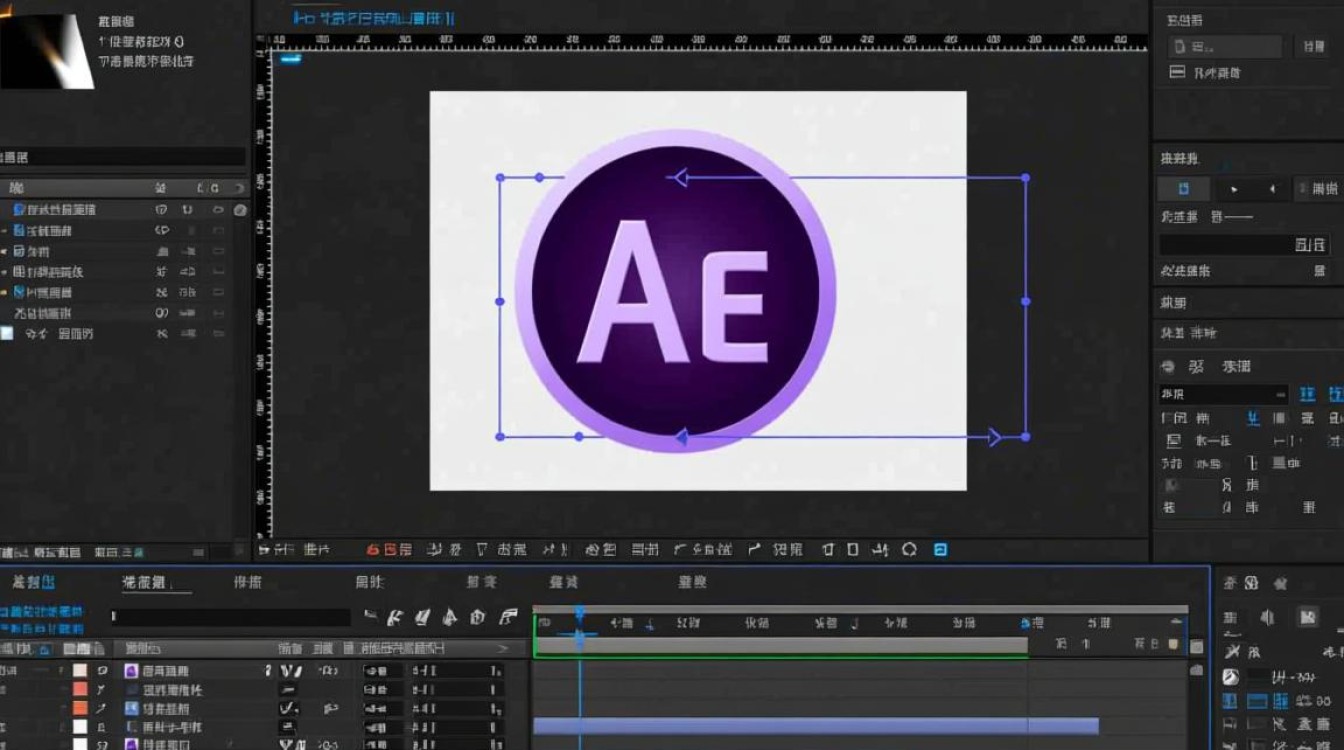Click the mask handle at the left edge midpoint
This screenshot has height=750, width=1344.
[500, 301]
